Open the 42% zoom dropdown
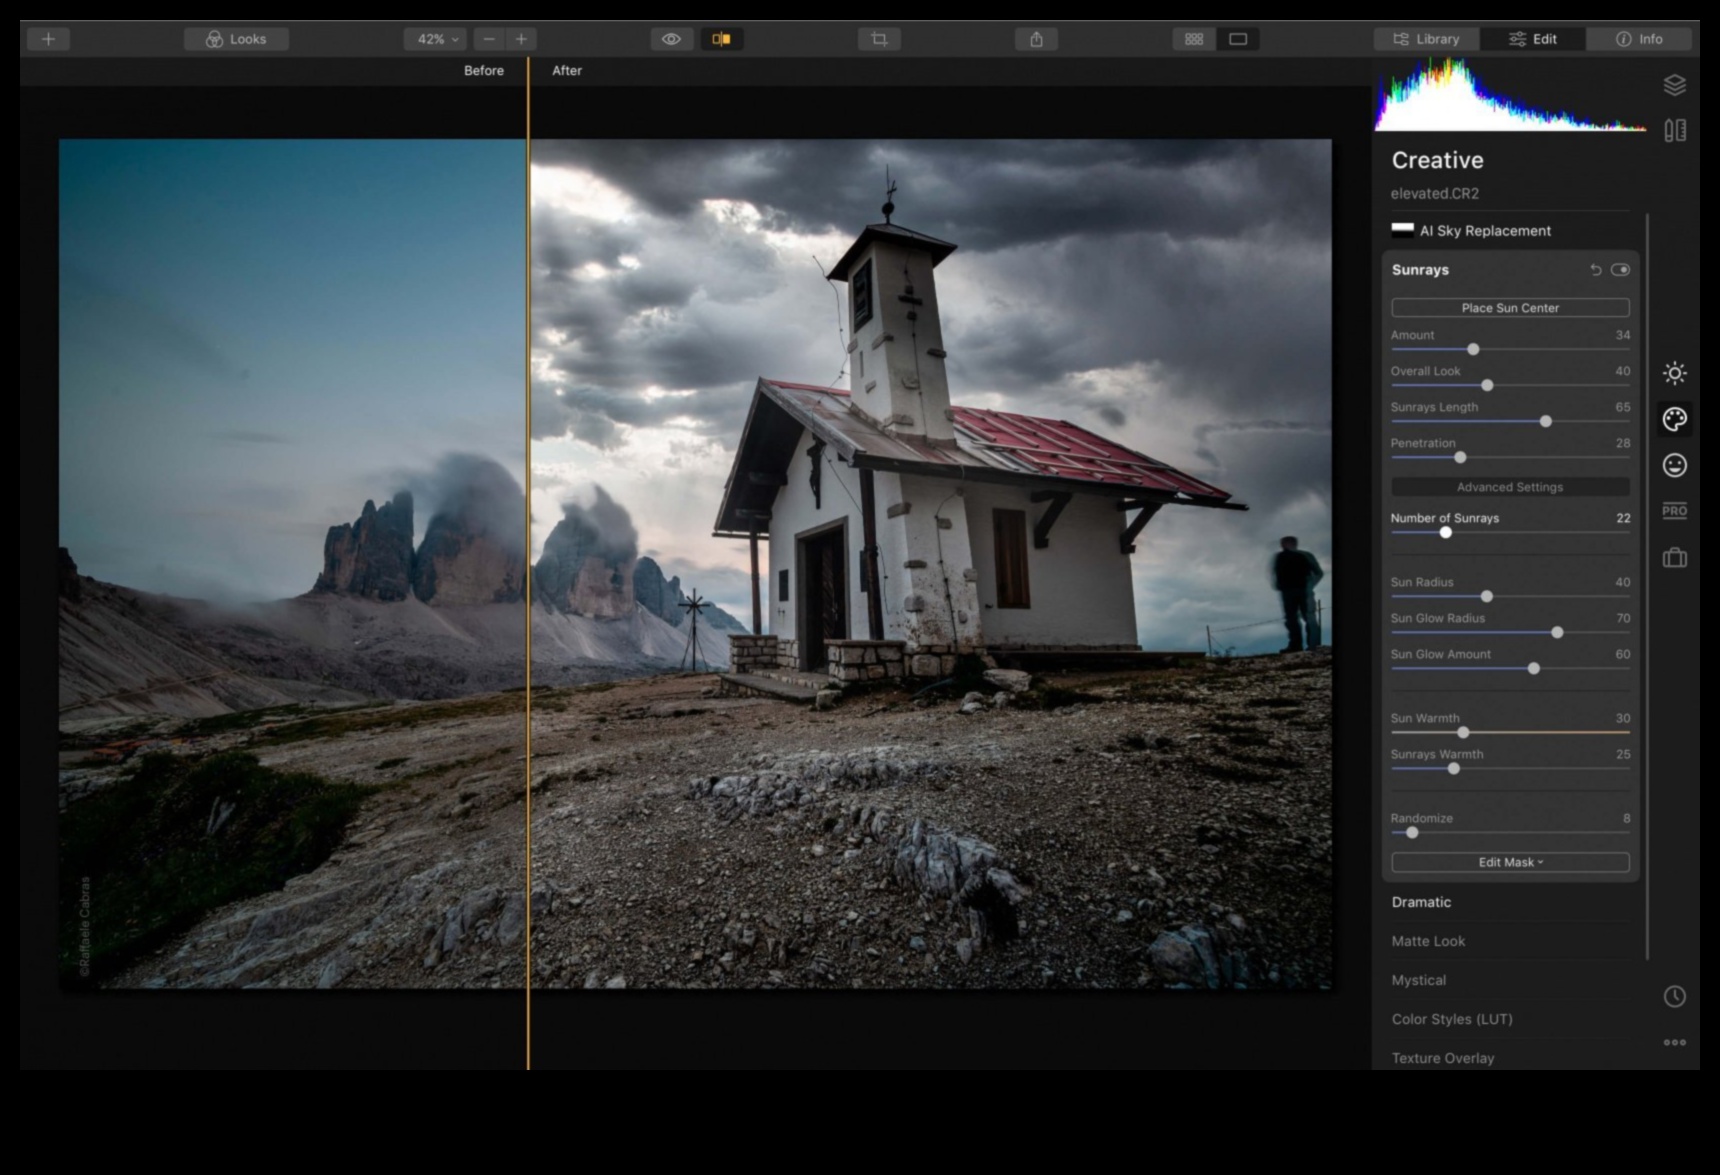 click(435, 39)
